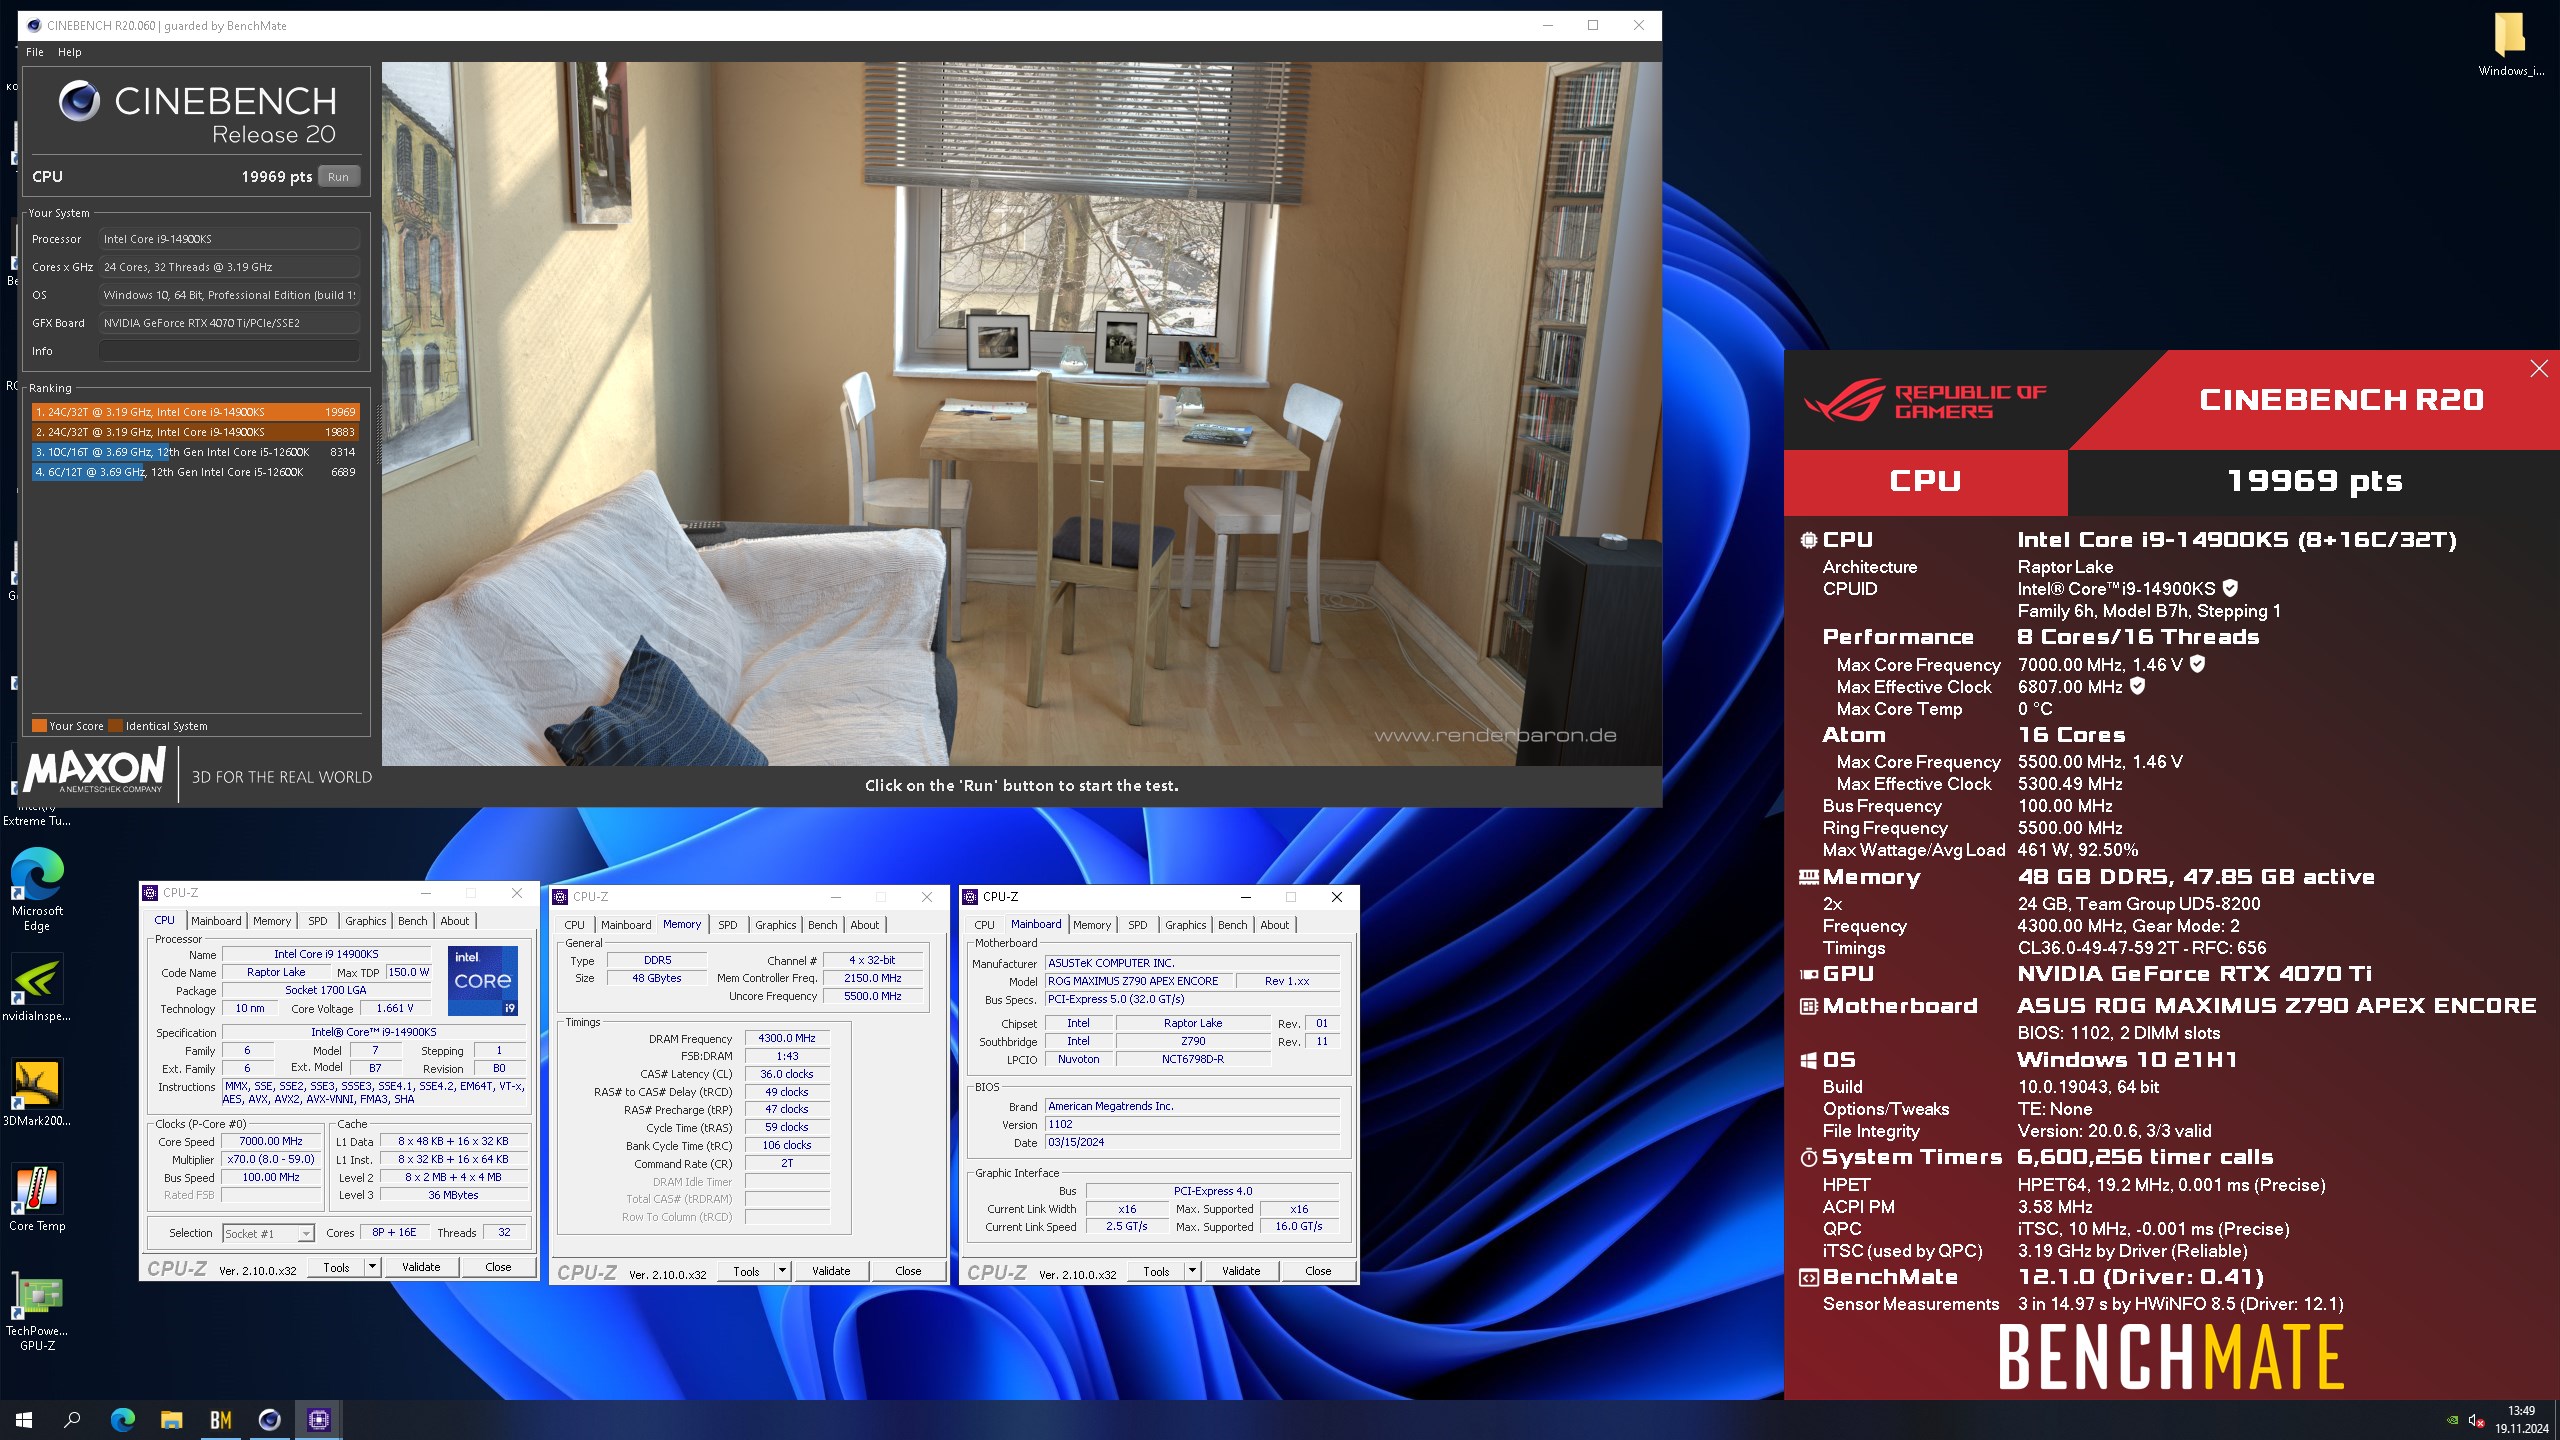Viewport: 2560px width, 1440px height.
Task: Open 3DMark2001 desktop shortcut
Action: (37, 1092)
